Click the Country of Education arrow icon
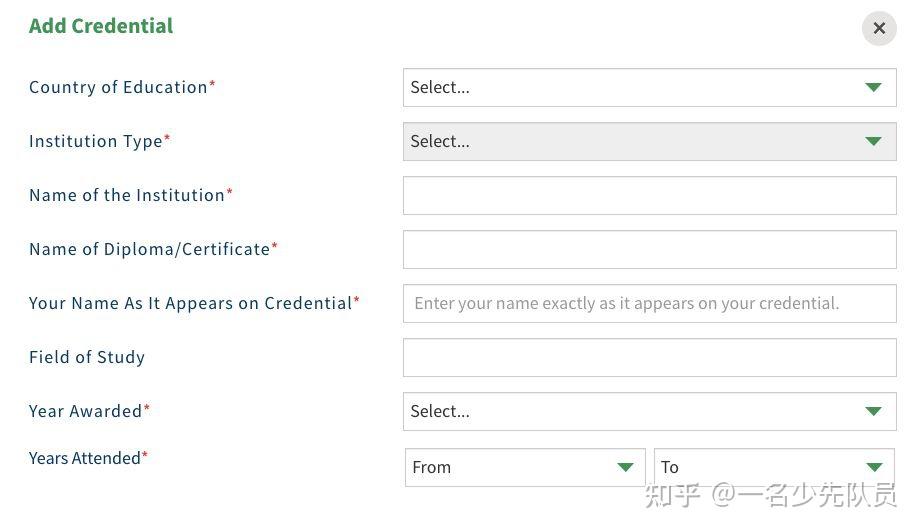 [873, 88]
